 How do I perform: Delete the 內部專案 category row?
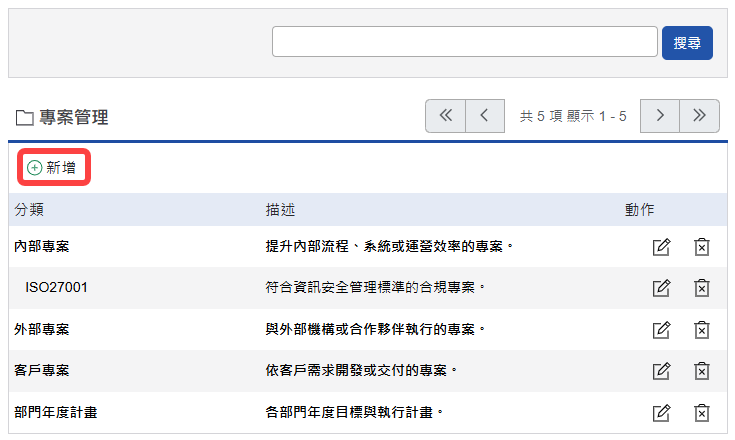[x=702, y=246]
